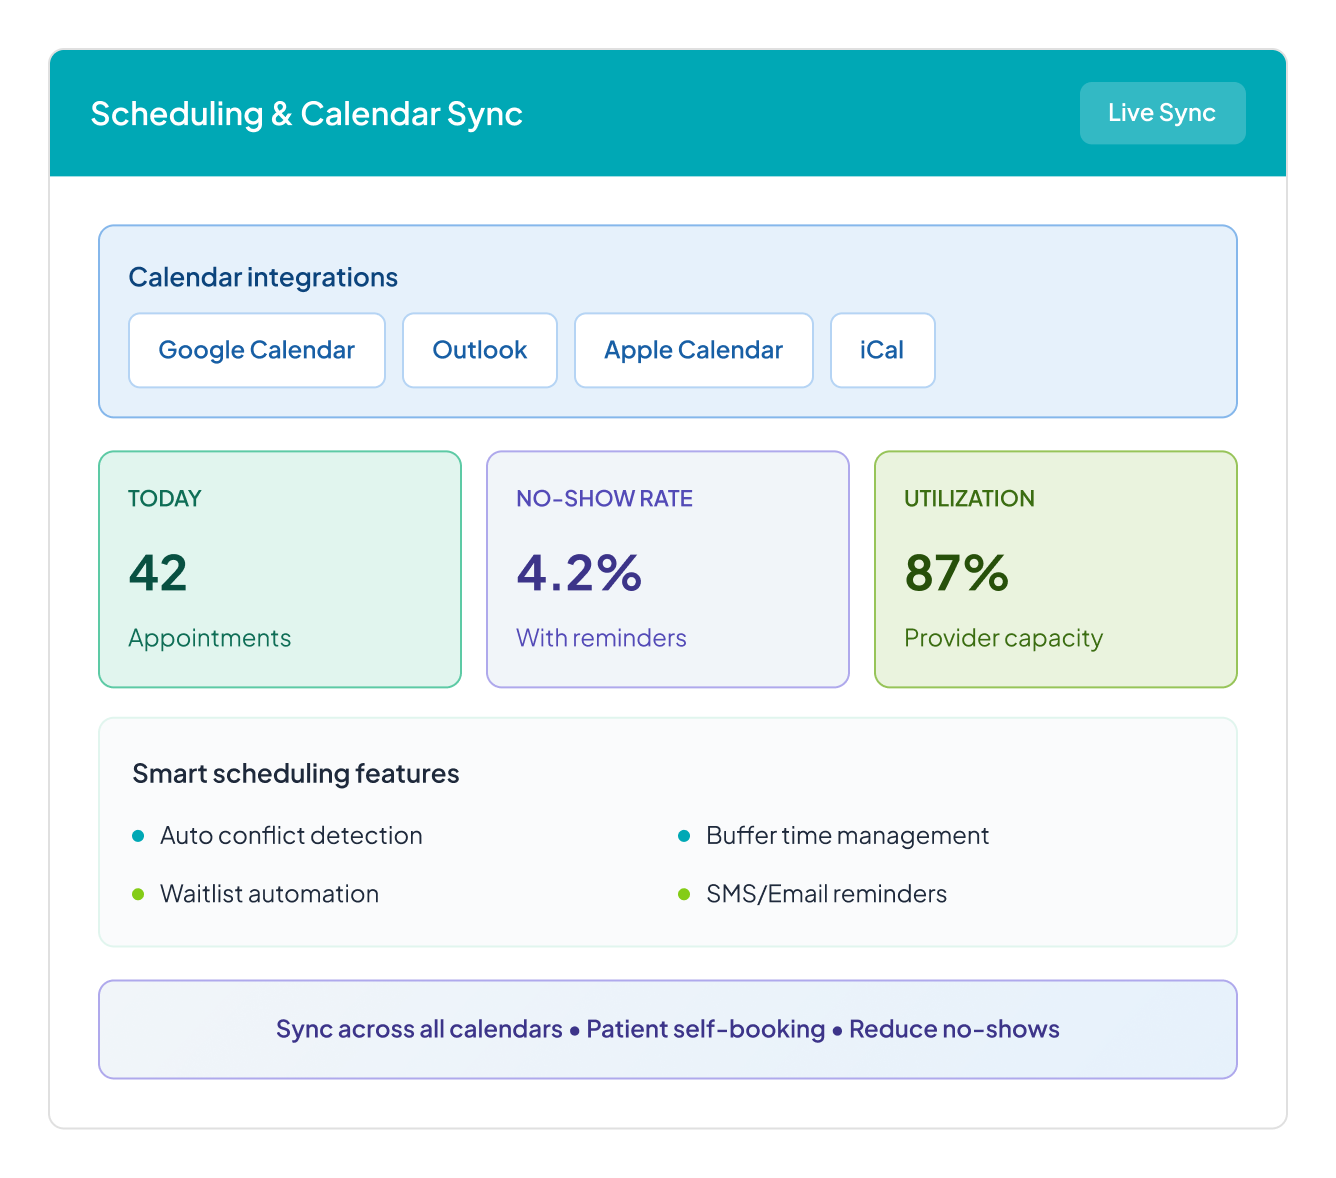Screen dimensions: 1336x1178
Task: Choose the Outlook integration chip
Action: coord(480,350)
